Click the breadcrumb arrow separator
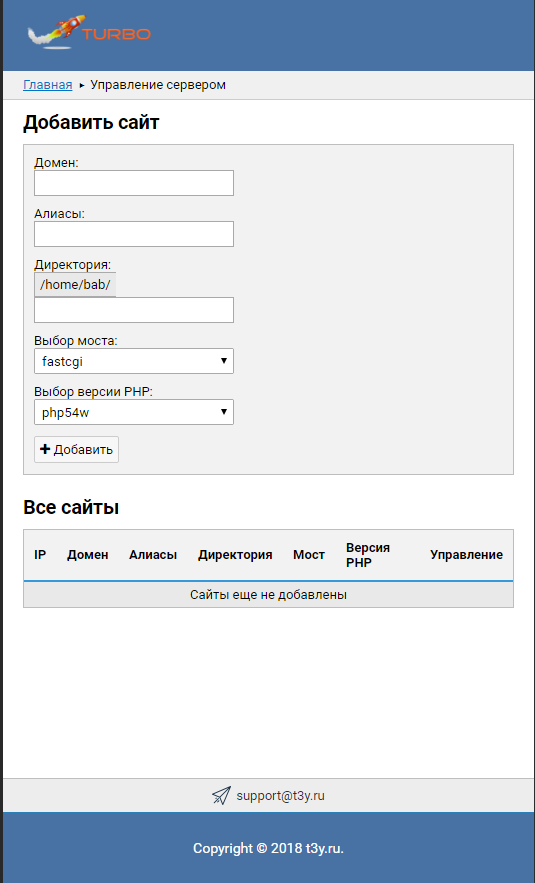The image size is (535, 883). (x=82, y=86)
